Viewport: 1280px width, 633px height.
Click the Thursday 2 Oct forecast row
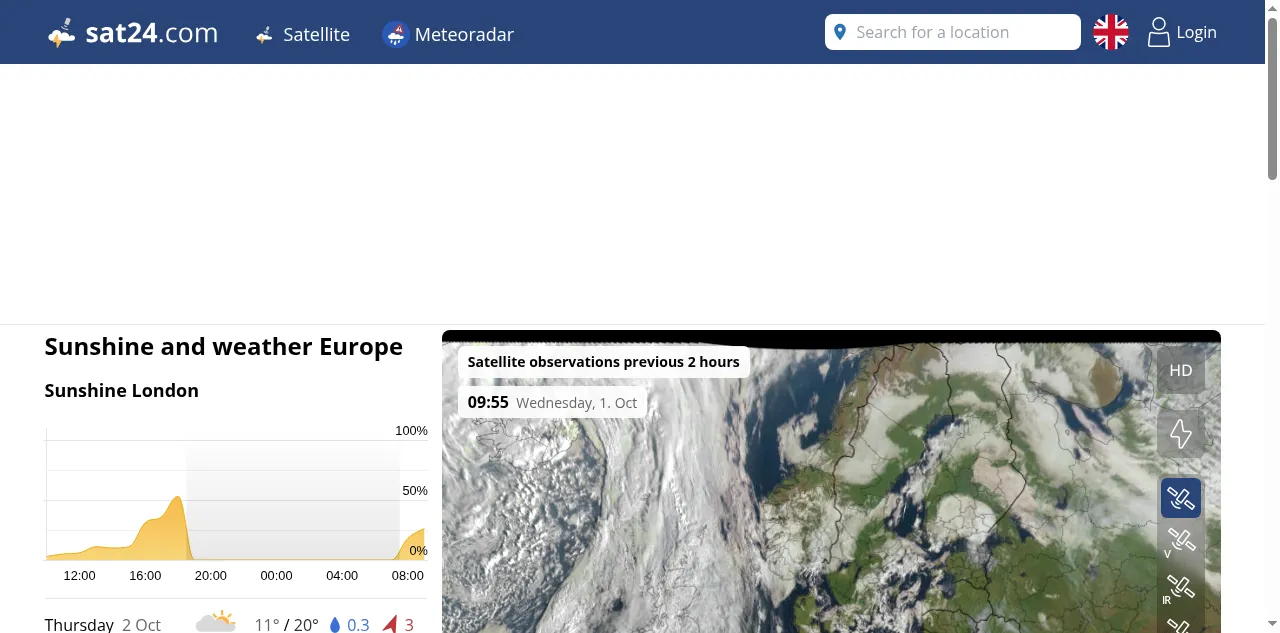click(x=236, y=624)
